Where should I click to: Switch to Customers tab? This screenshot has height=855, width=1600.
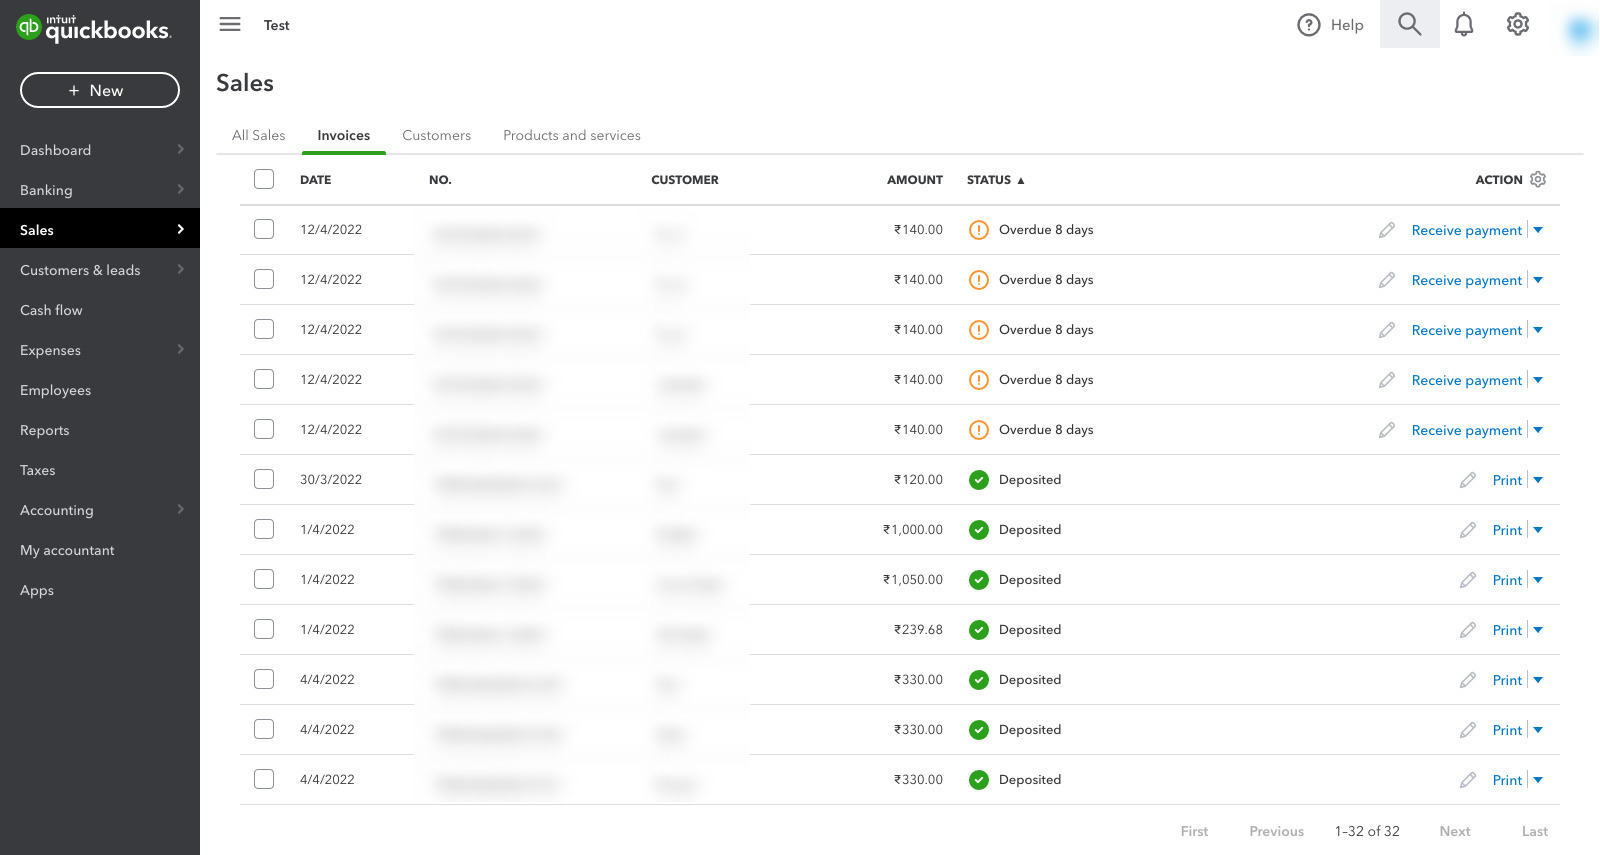click(436, 135)
